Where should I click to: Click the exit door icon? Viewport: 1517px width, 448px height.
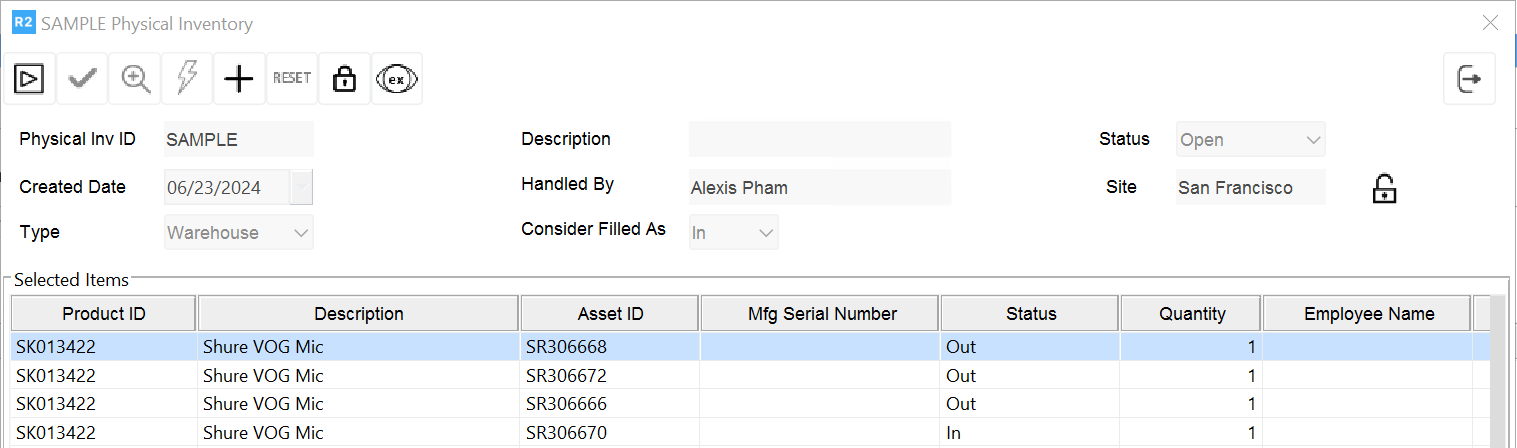[1469, 79]
